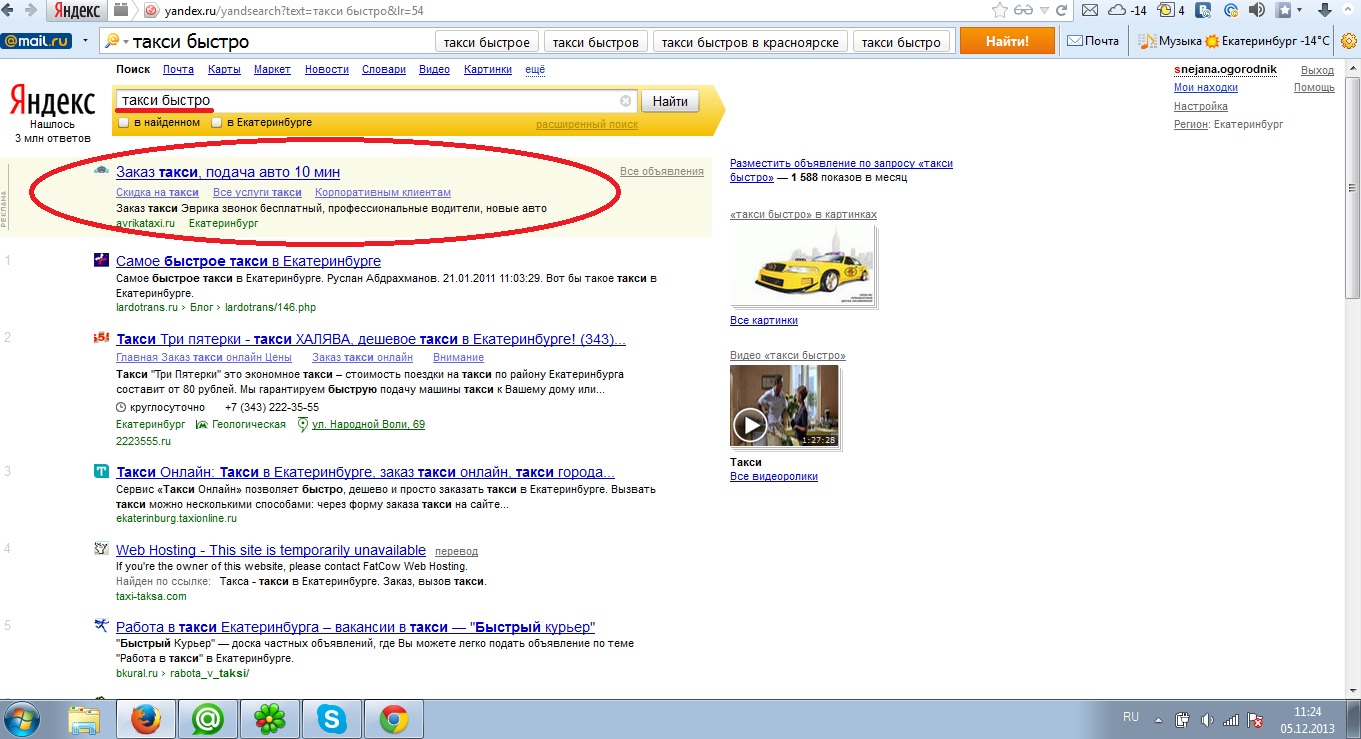Switch to the 'Картинки' service tab
Screen dimensions: 1361x739
pos(488,70)
